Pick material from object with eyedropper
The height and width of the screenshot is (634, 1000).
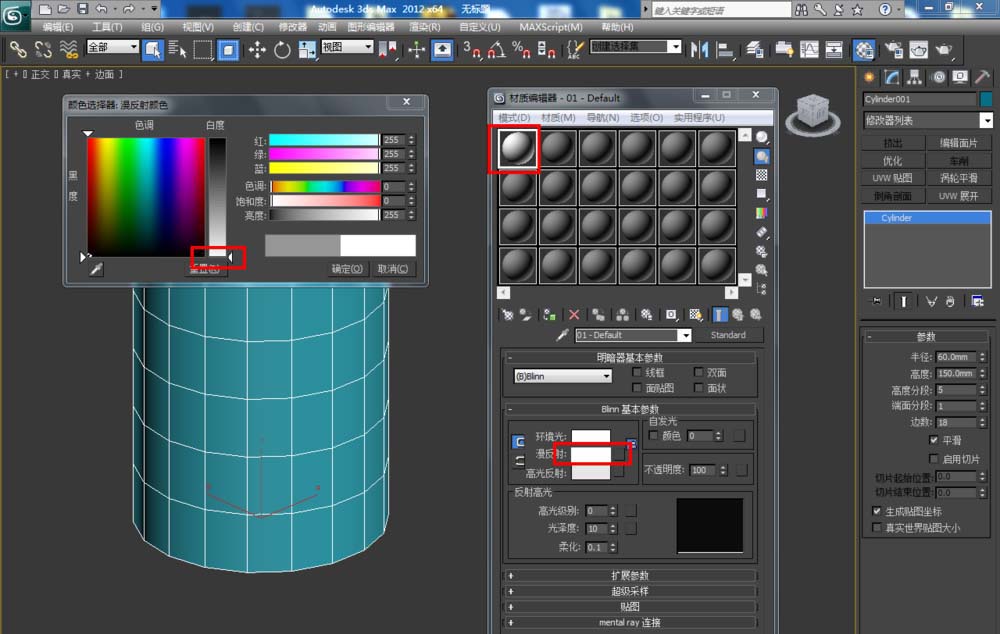[563, 336]
